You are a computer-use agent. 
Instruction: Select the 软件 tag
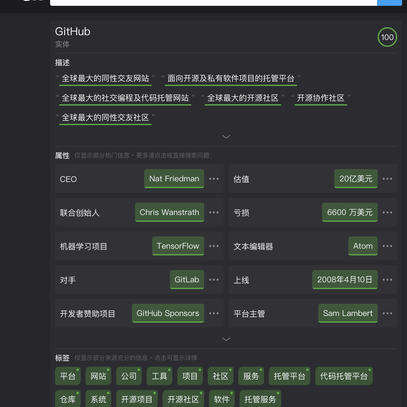tap(222, 399)
